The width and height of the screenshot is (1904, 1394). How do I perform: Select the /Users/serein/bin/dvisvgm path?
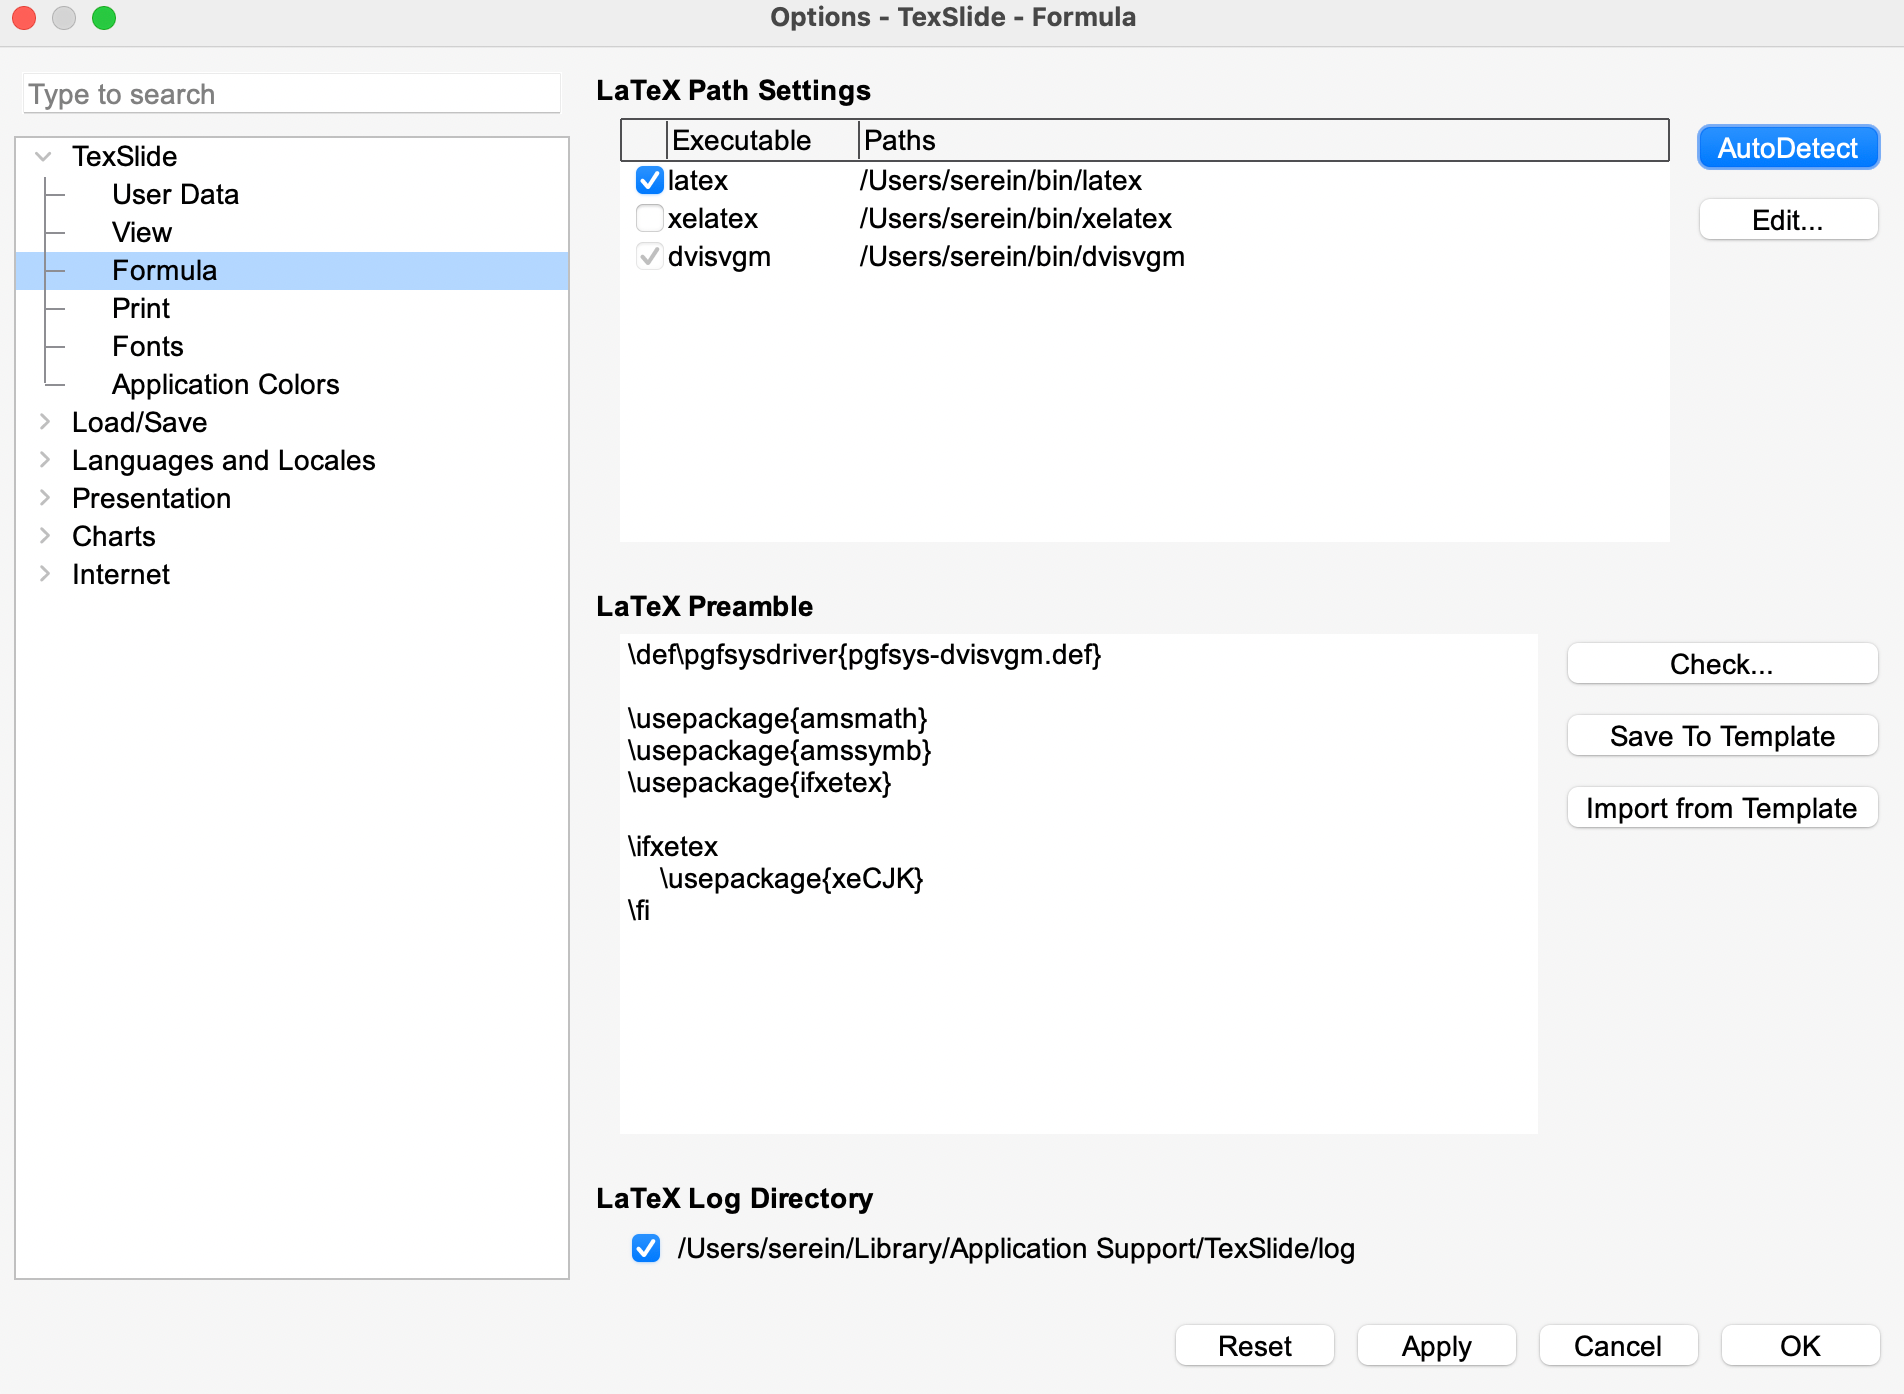tap(1022, 256)
